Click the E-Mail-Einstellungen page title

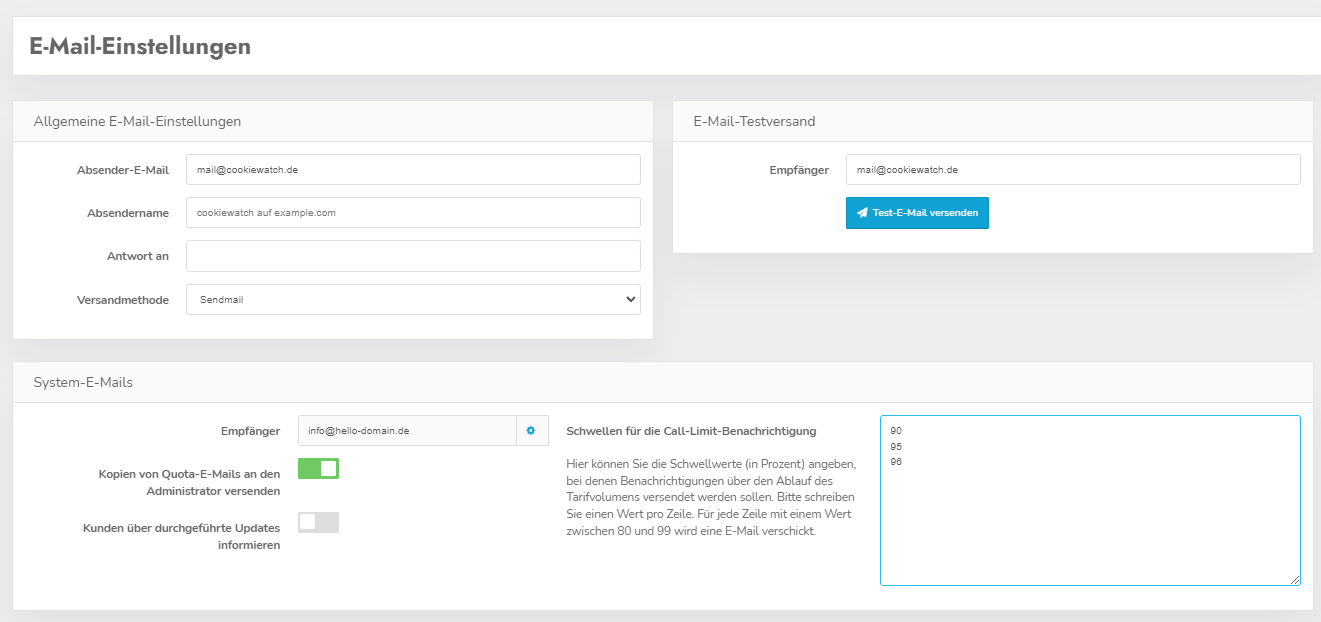(140, 46)
